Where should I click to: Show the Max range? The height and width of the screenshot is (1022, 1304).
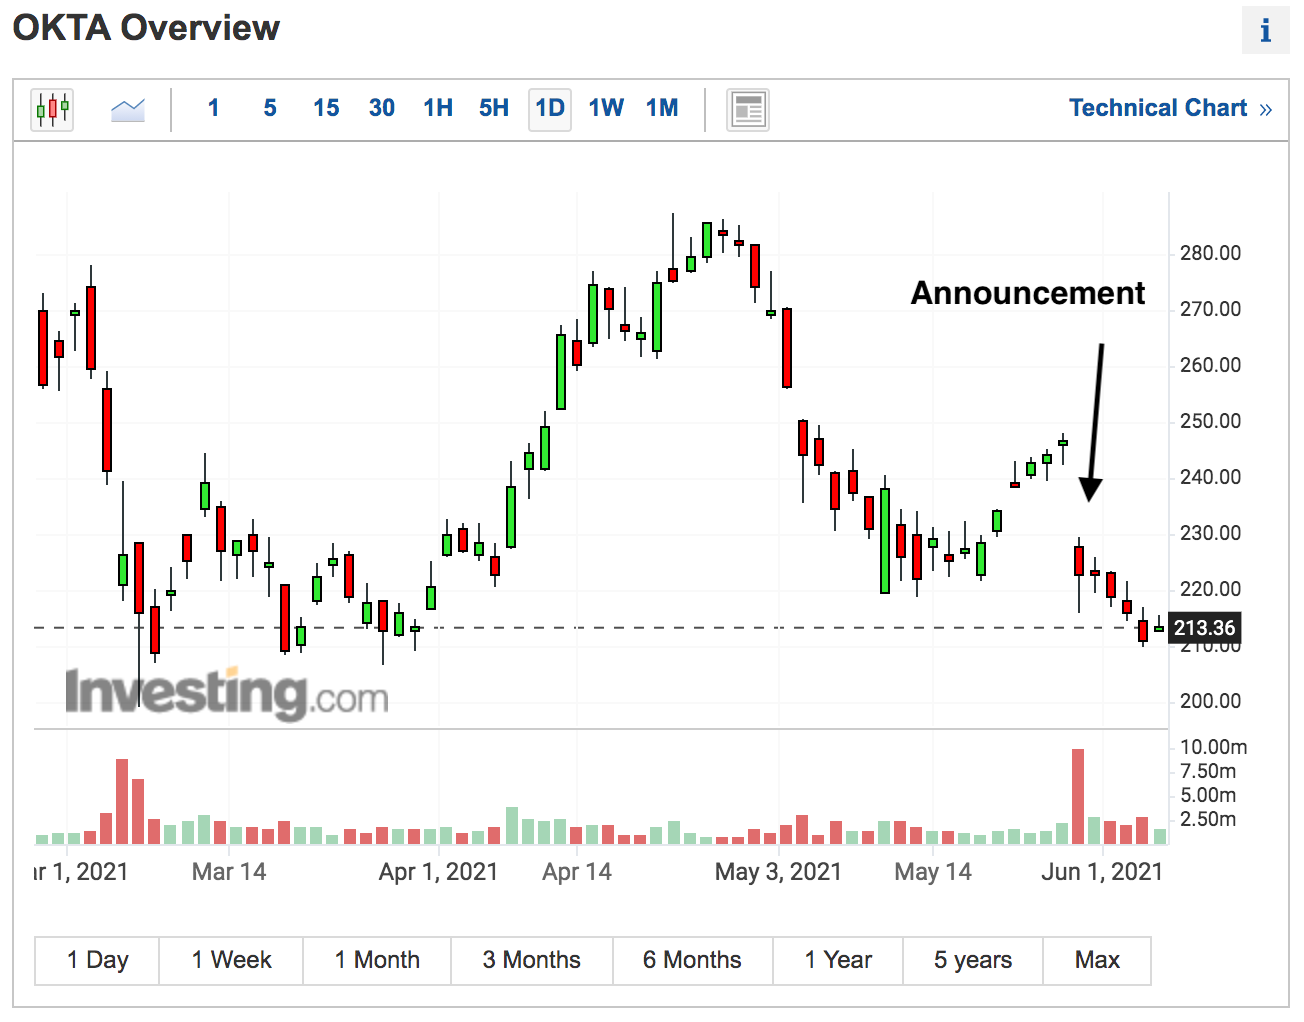tap(1097, 960)
